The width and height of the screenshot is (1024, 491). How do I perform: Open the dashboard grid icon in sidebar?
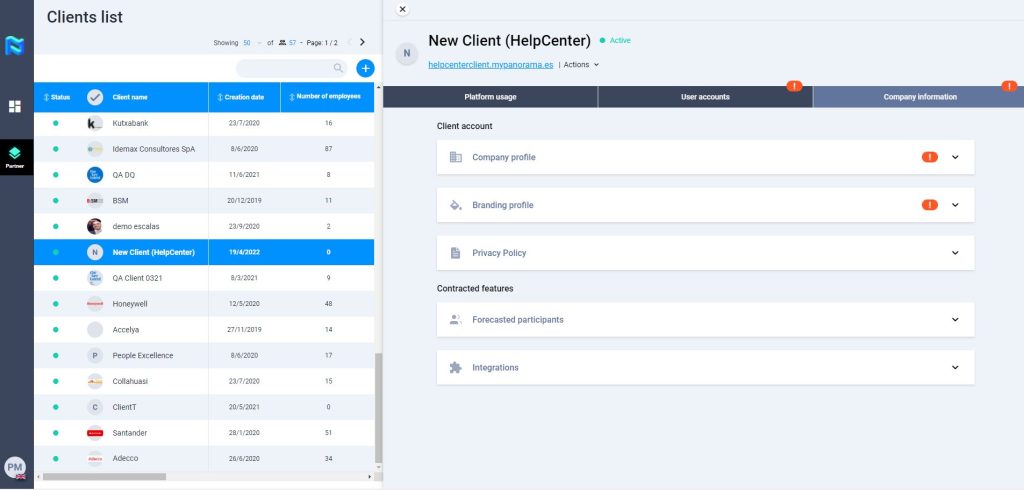coord(16,106)
